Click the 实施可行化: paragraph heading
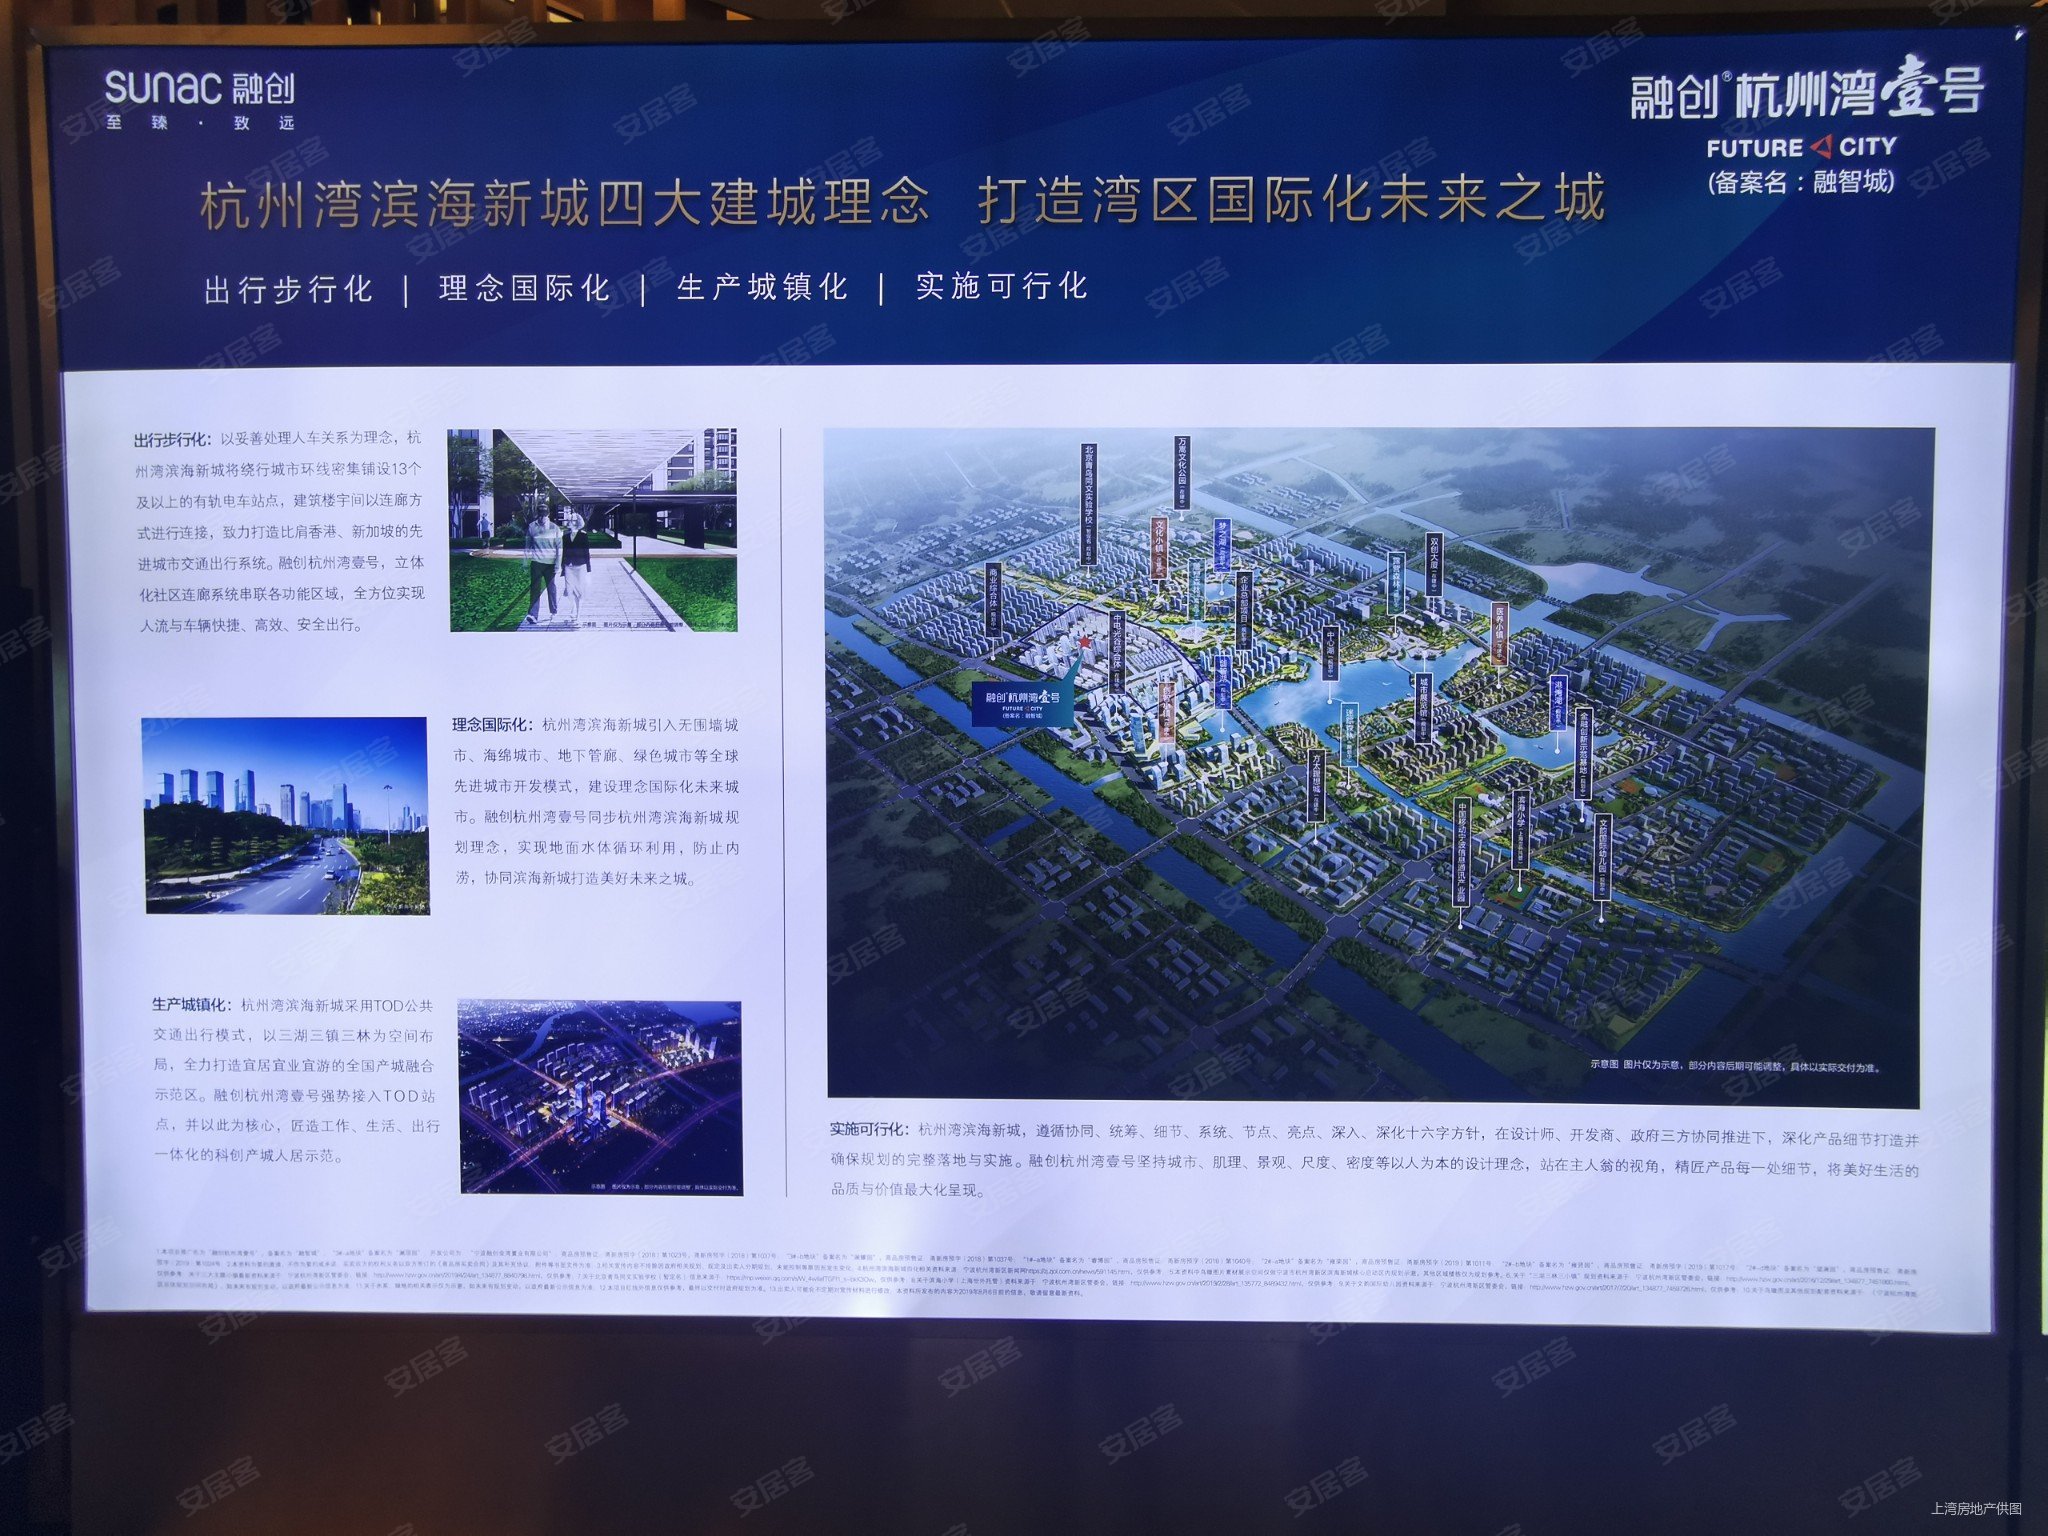The image size is (2048, 1536). pos(869,1129)
